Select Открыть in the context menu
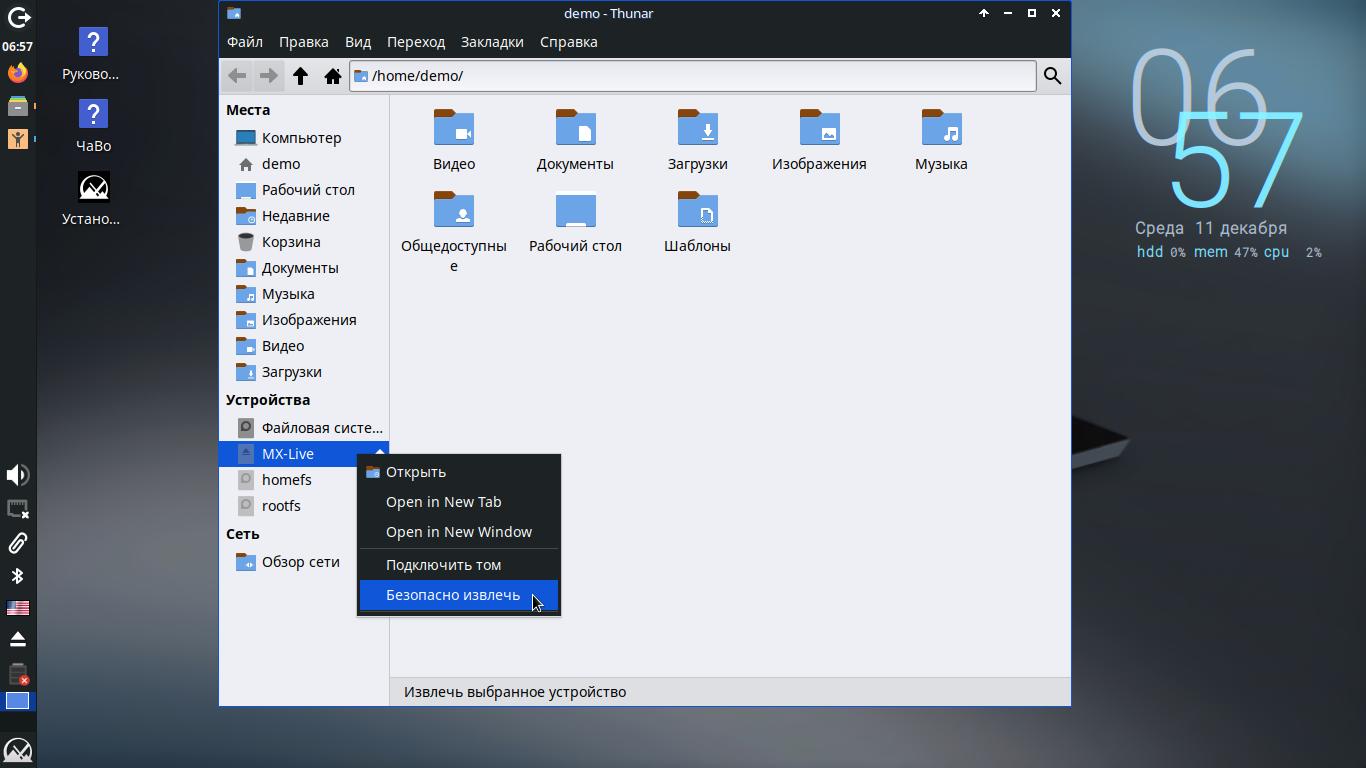This screenshot has height=768, width=1366. click(459, 472)
